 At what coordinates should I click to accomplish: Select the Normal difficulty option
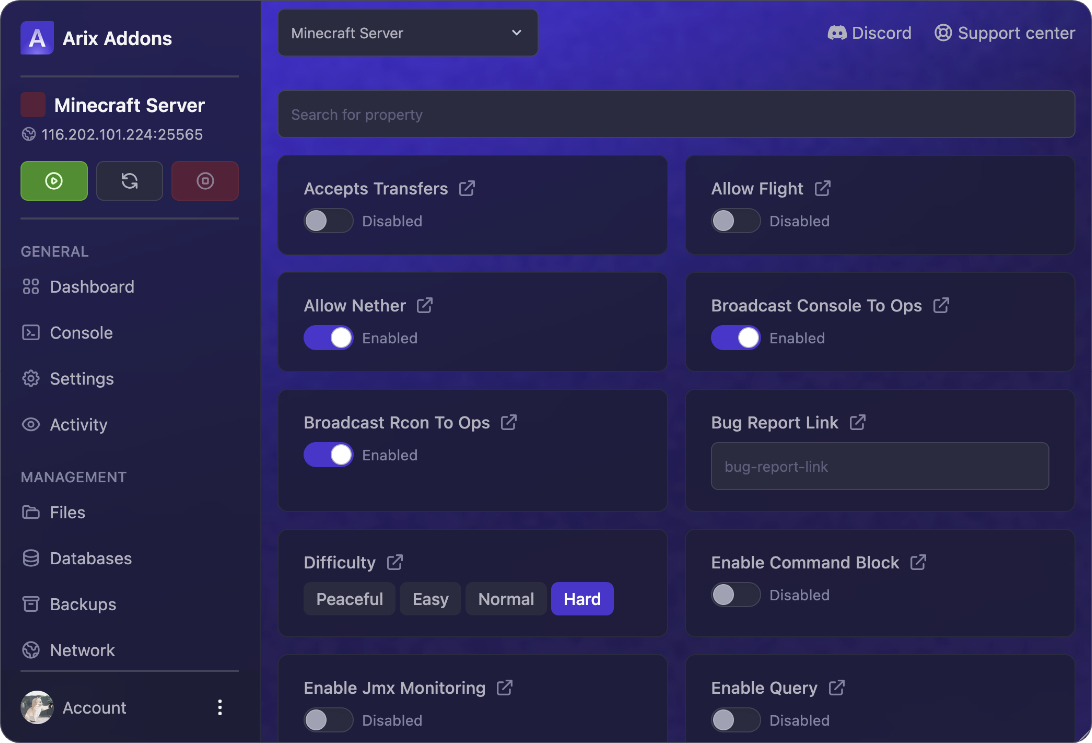pos(505,599)
